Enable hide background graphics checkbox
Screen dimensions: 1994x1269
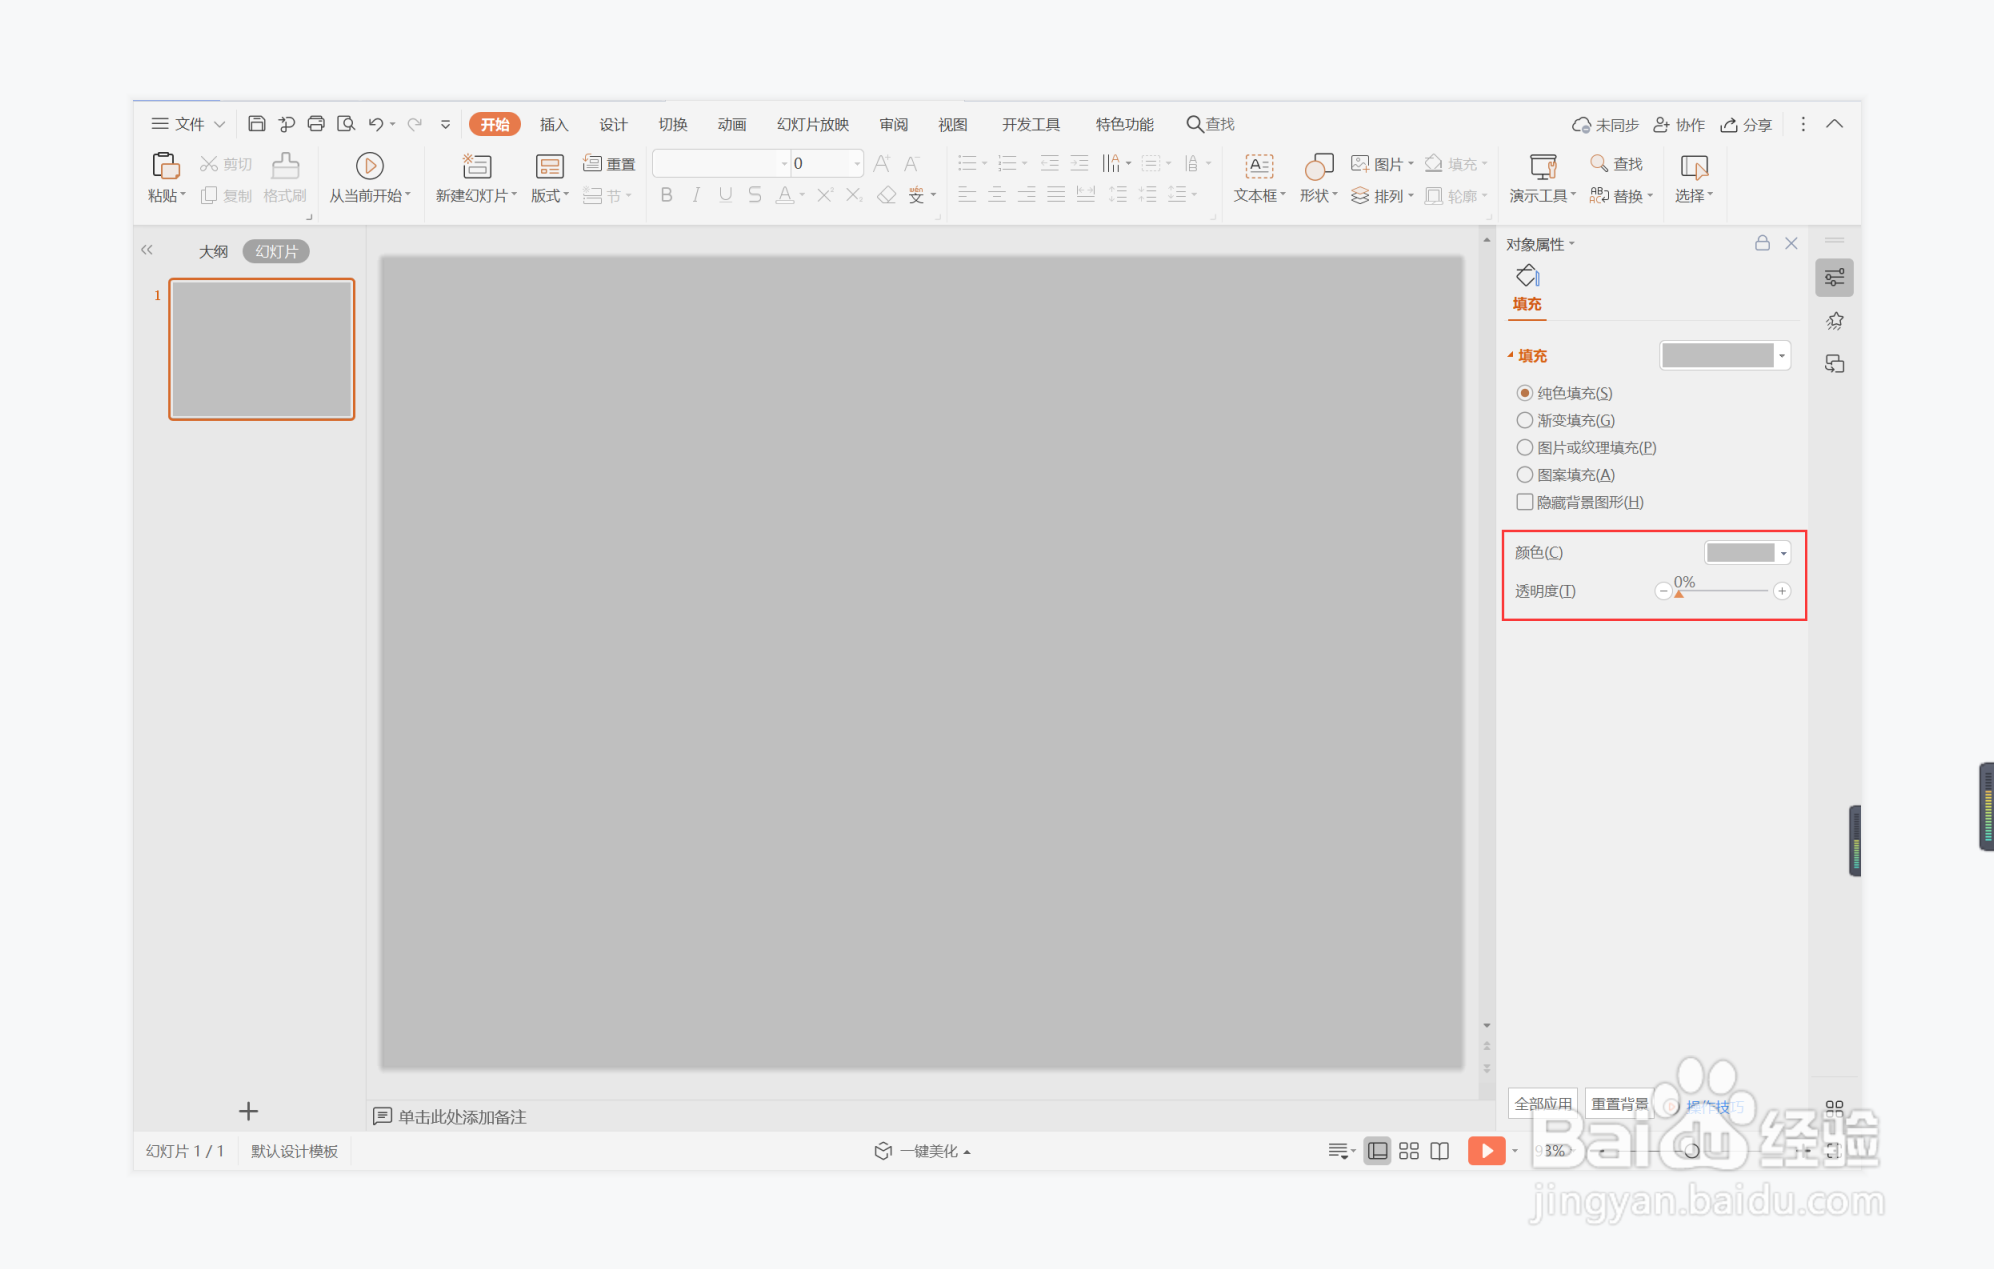coord(1524,502)
